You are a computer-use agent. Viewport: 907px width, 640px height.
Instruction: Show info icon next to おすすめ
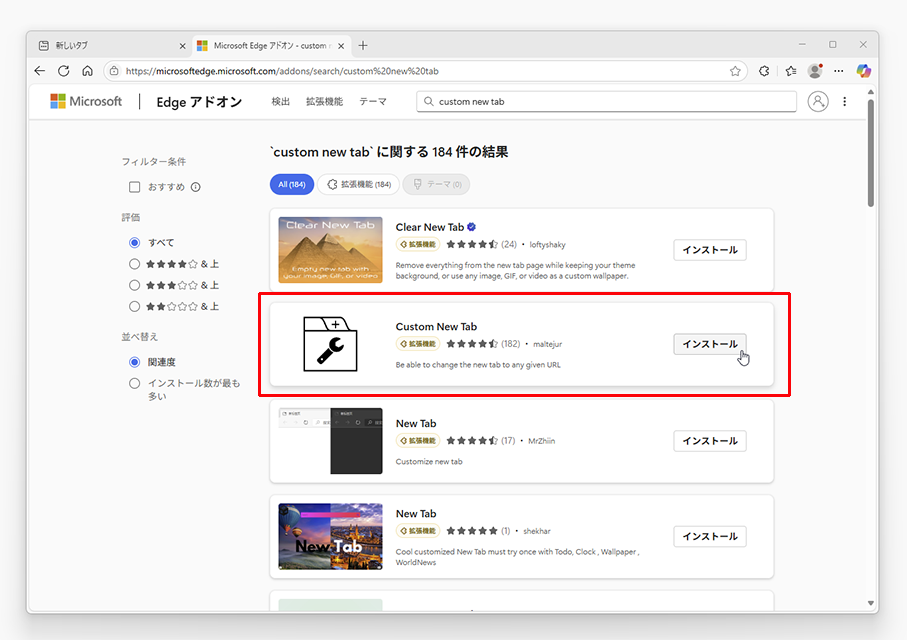tap(196, 187)
